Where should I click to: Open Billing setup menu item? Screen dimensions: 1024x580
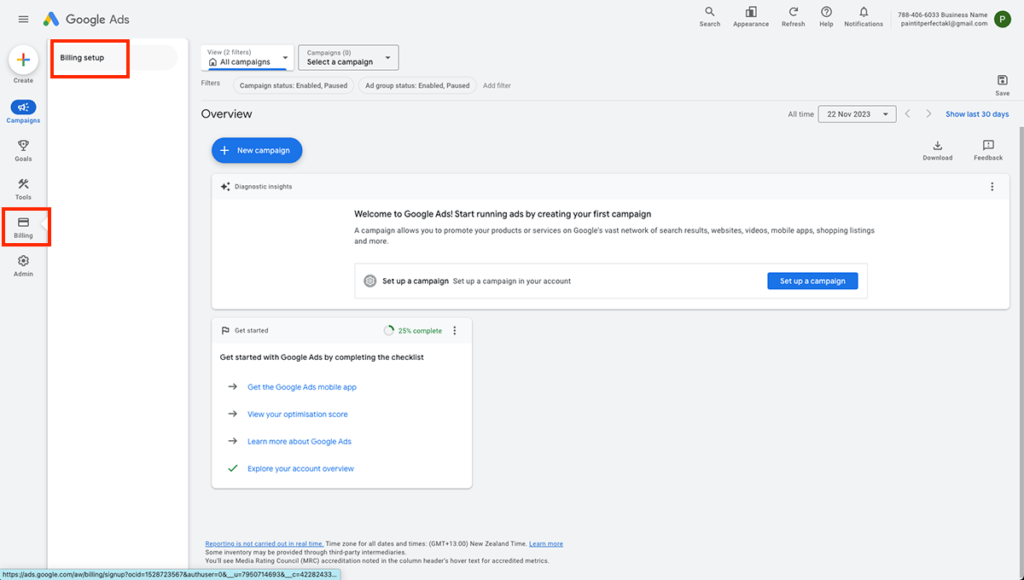[82, 58]
